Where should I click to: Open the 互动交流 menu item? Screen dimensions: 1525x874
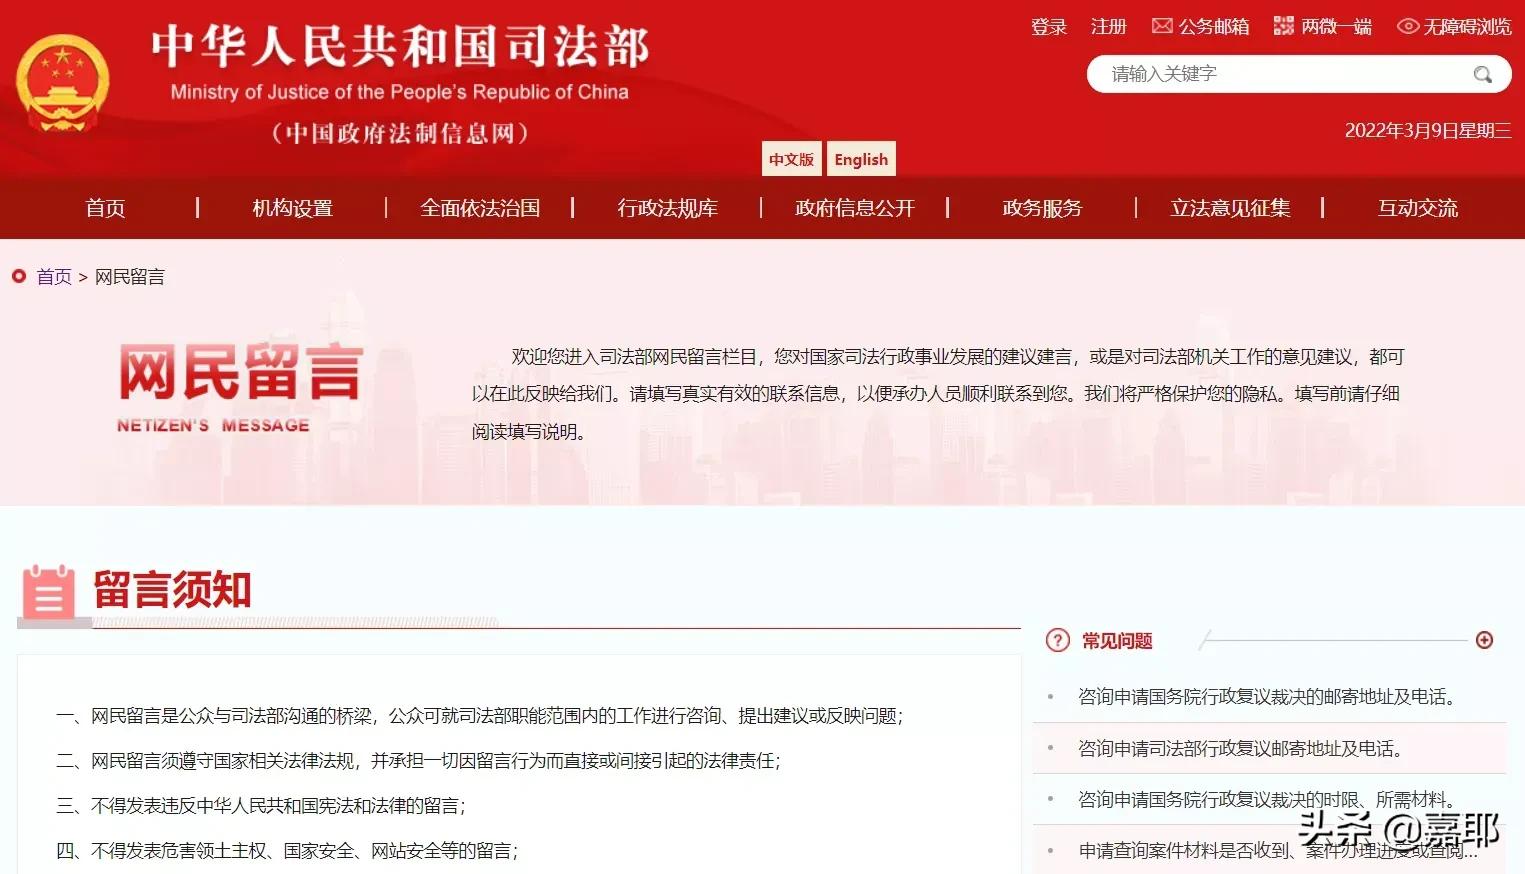(1417, 208)
